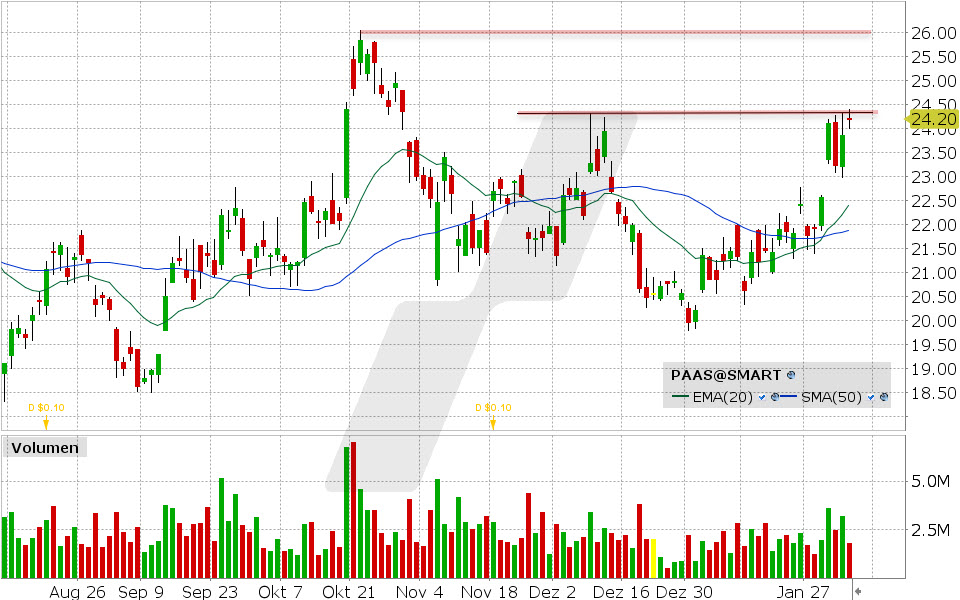The width and height of the screenshot is (960, 600).
Task: Click the Dez 30 date label
Action: (684, 592)
